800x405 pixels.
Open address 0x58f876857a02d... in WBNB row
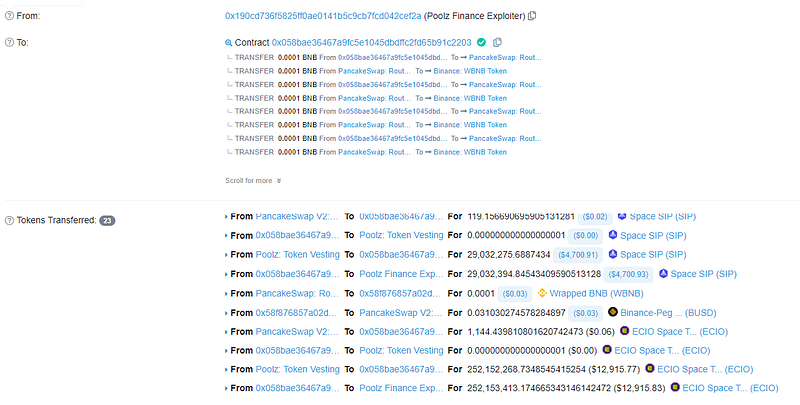coord(399,293)
